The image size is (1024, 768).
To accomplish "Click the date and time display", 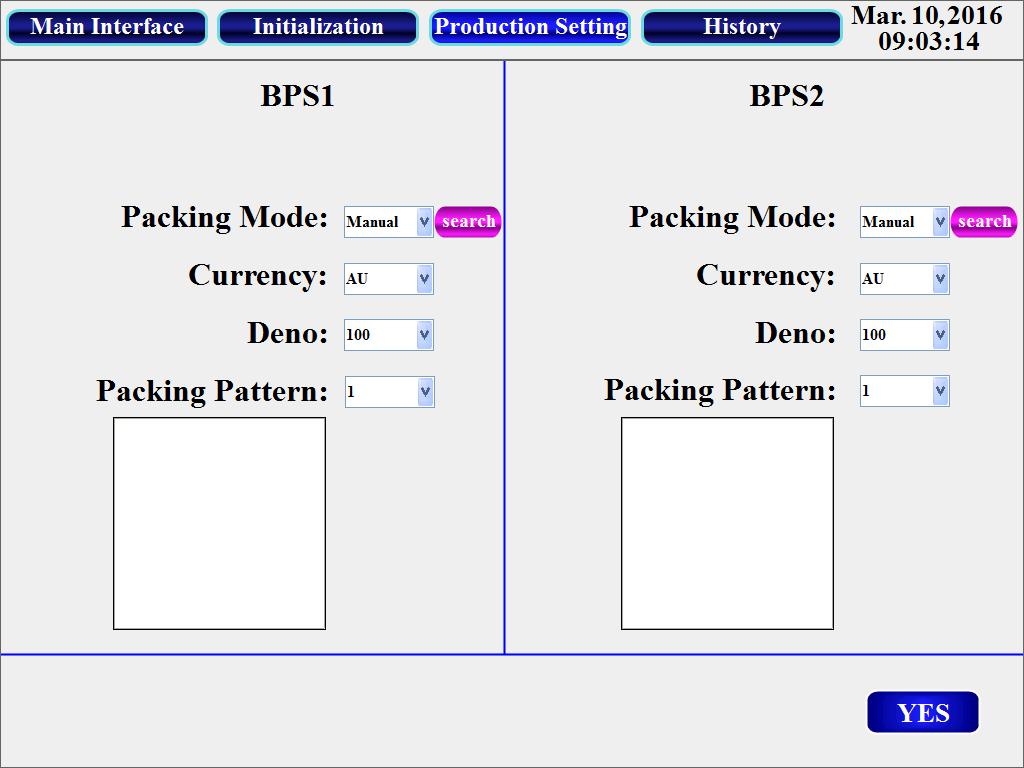I will coord(927,29).
